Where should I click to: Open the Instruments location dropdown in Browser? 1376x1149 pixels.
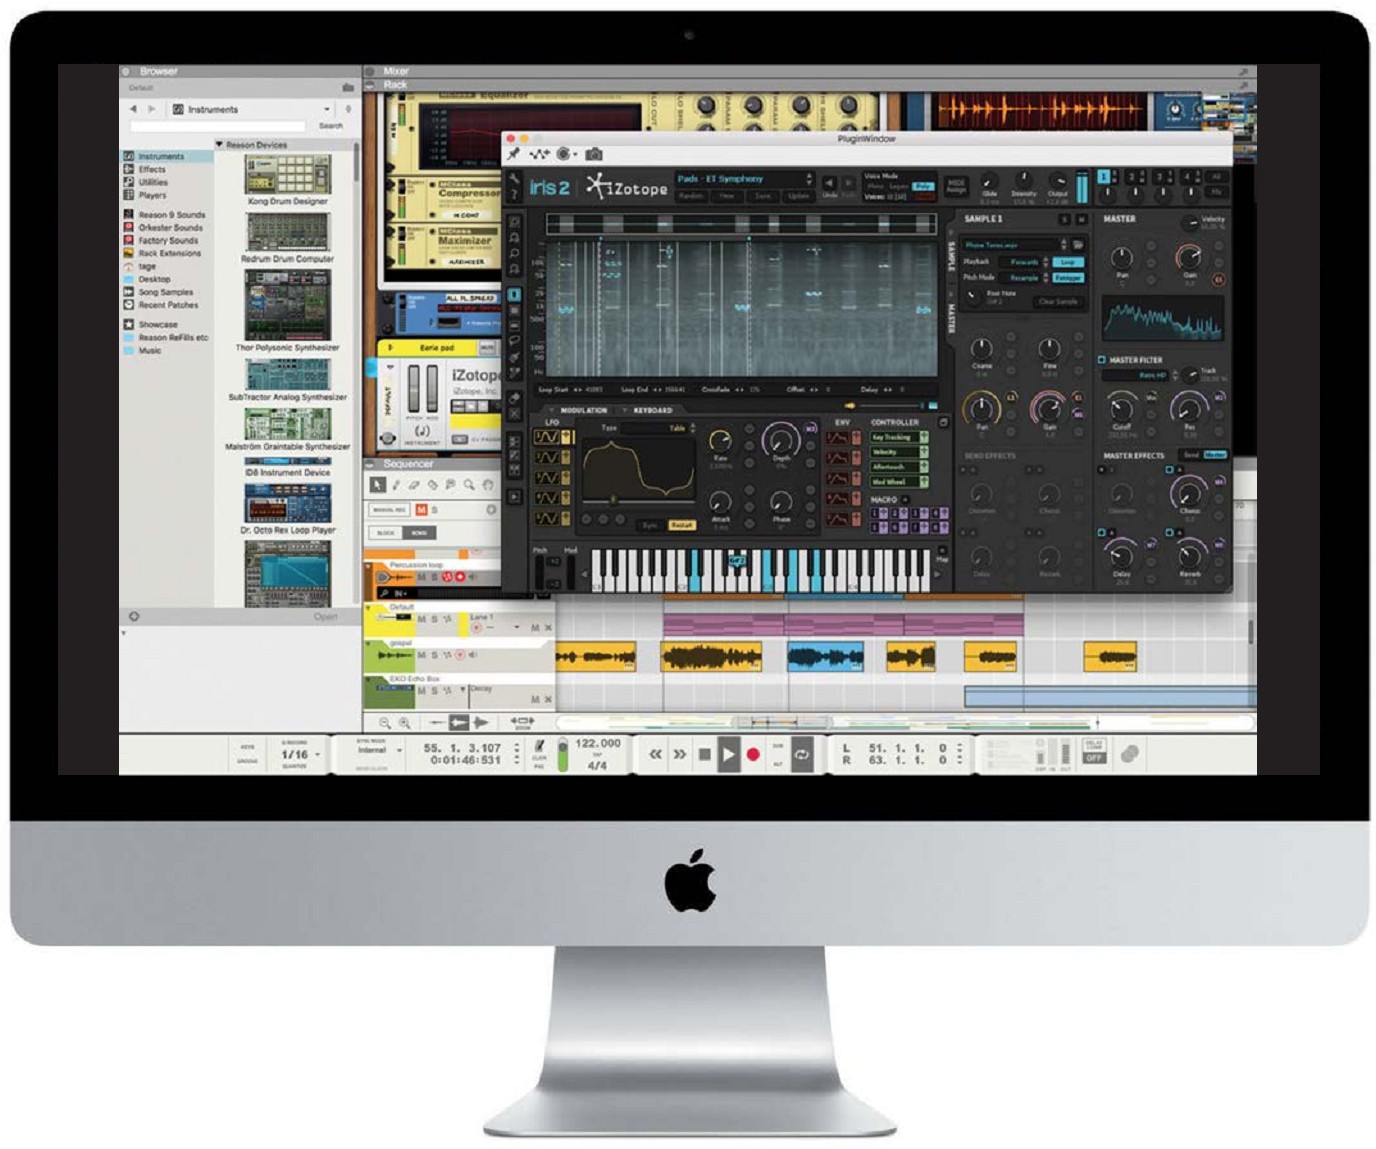coord(327,109)
